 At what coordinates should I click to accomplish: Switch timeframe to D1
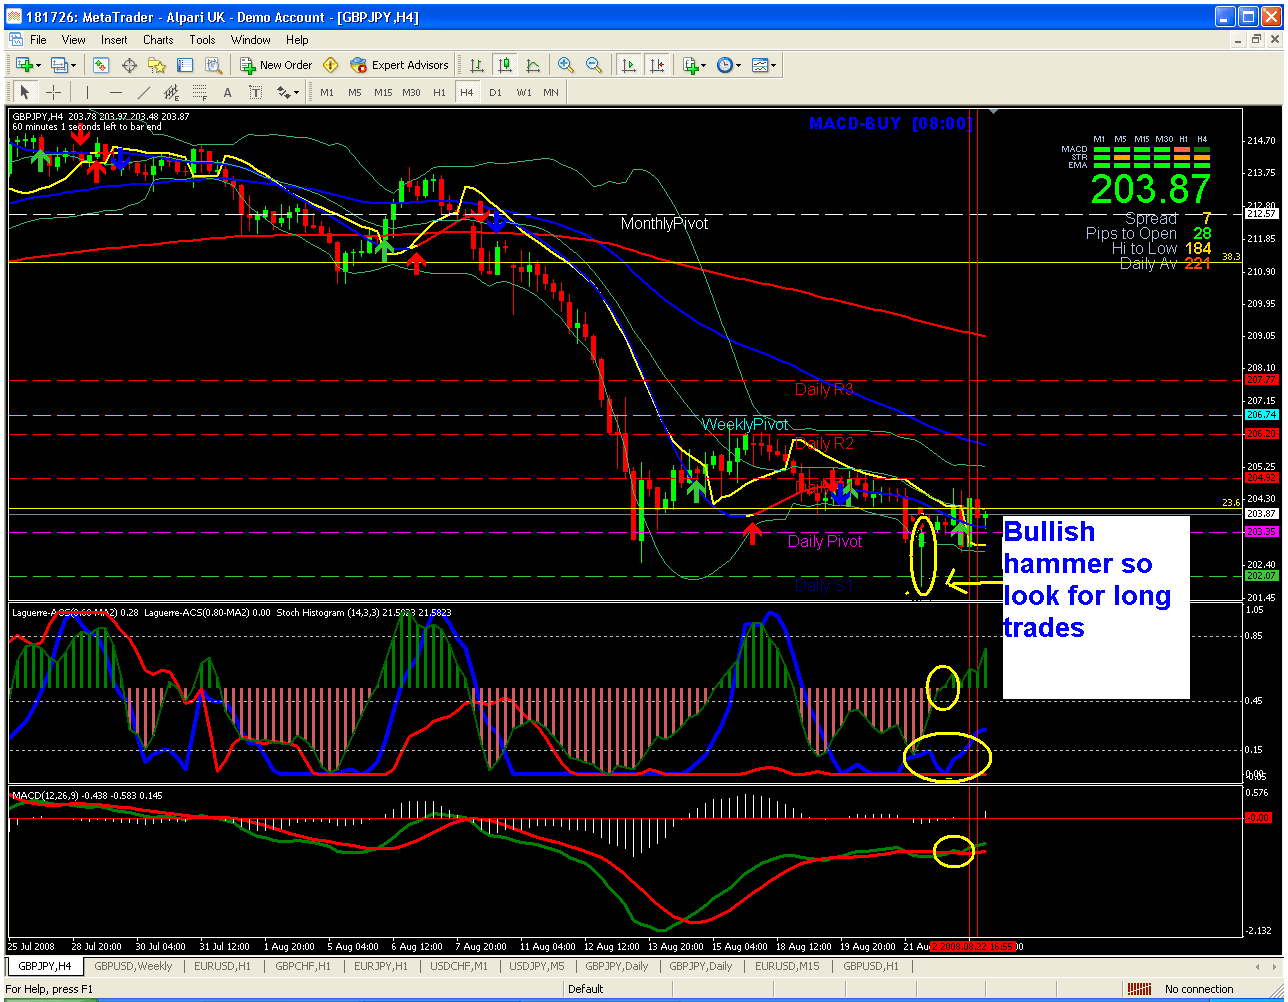click(x=496, y=92)
